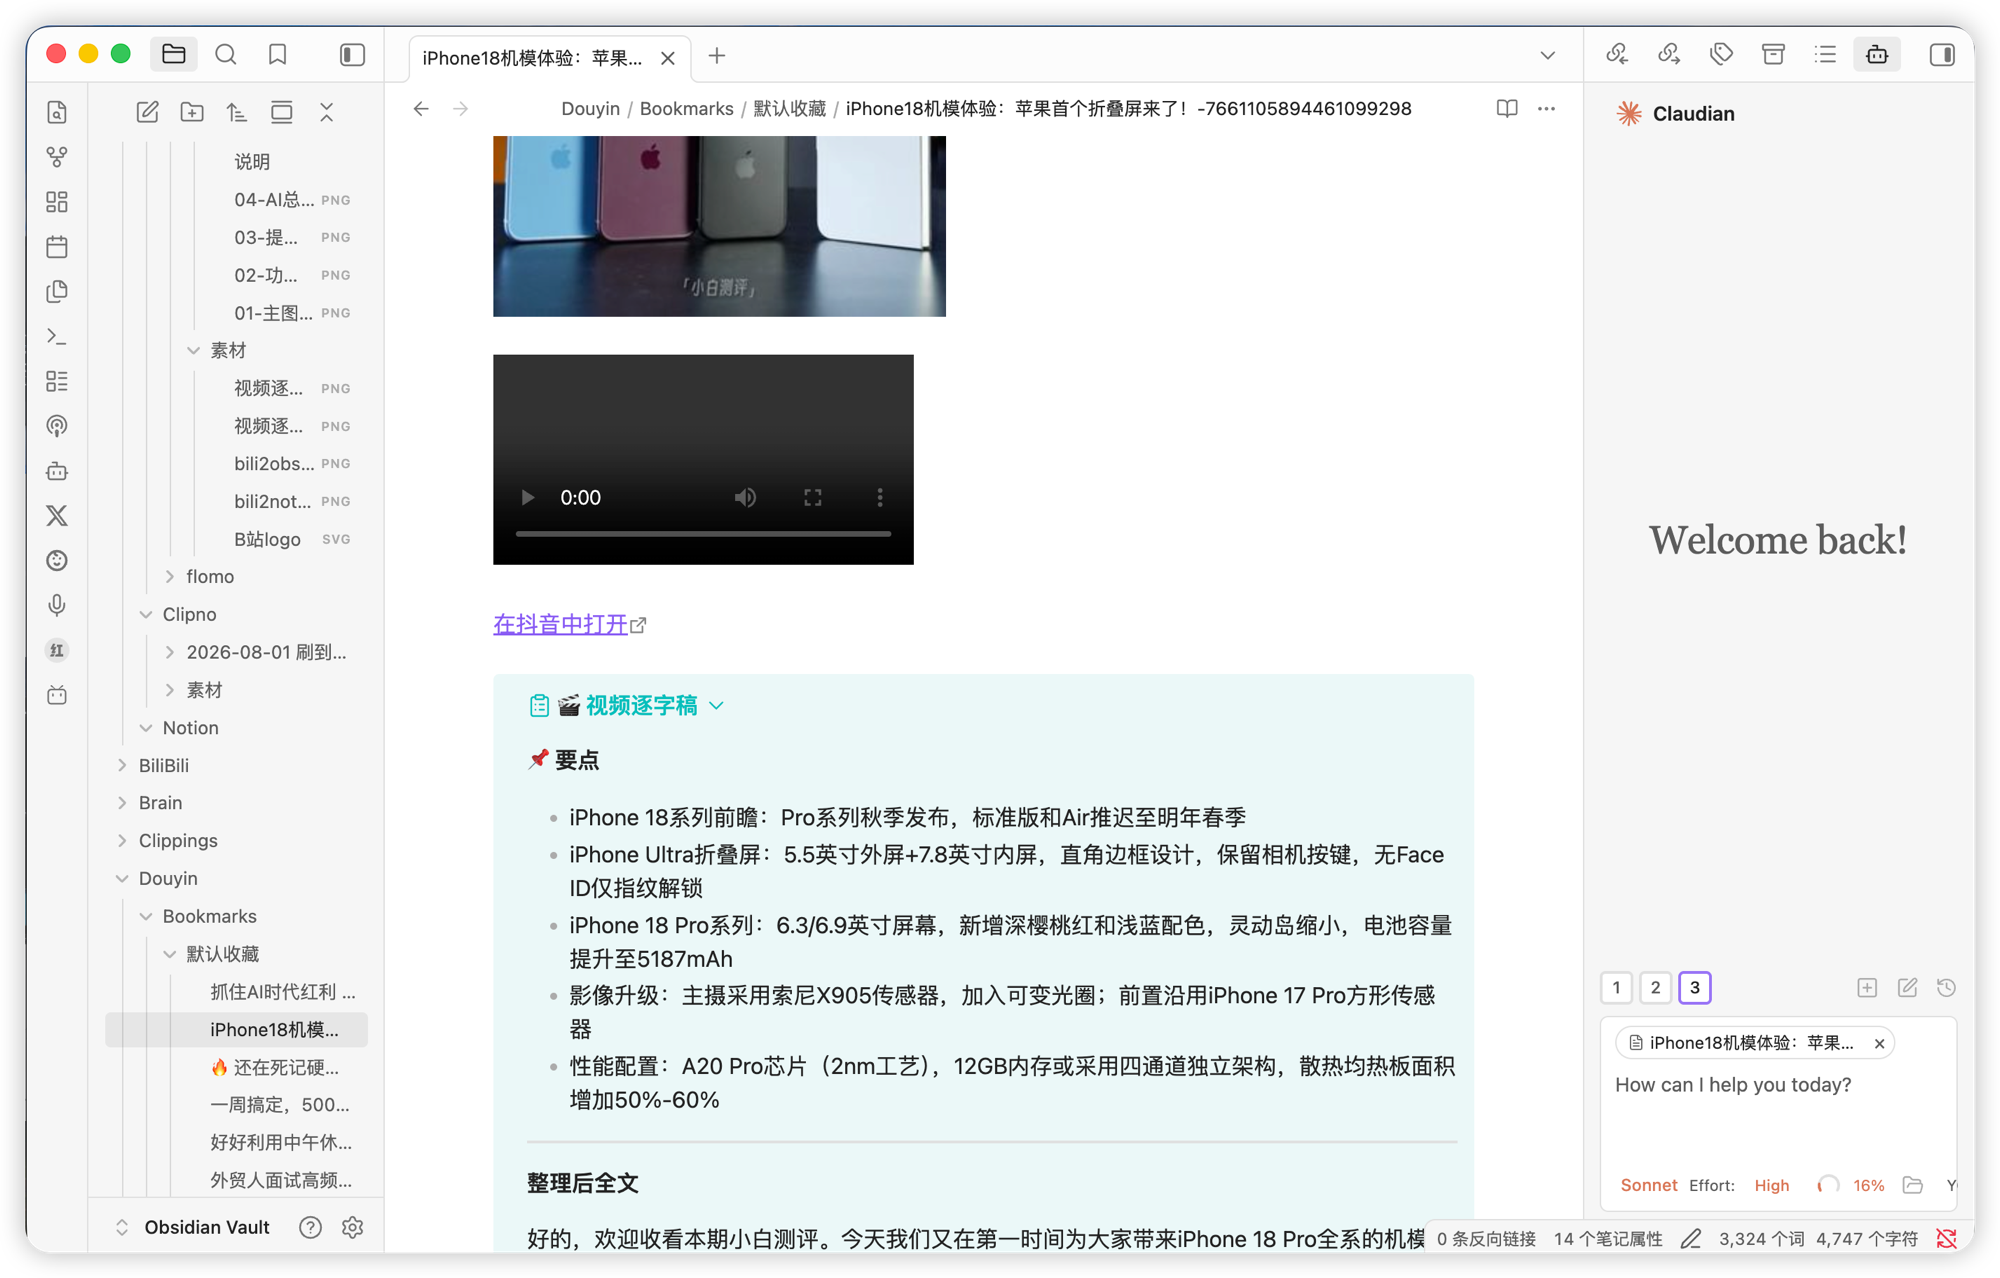The width and height of the screenshot is (2000, 1278).
Task: Open outline list panel icon
Action: coord(1825,55)
